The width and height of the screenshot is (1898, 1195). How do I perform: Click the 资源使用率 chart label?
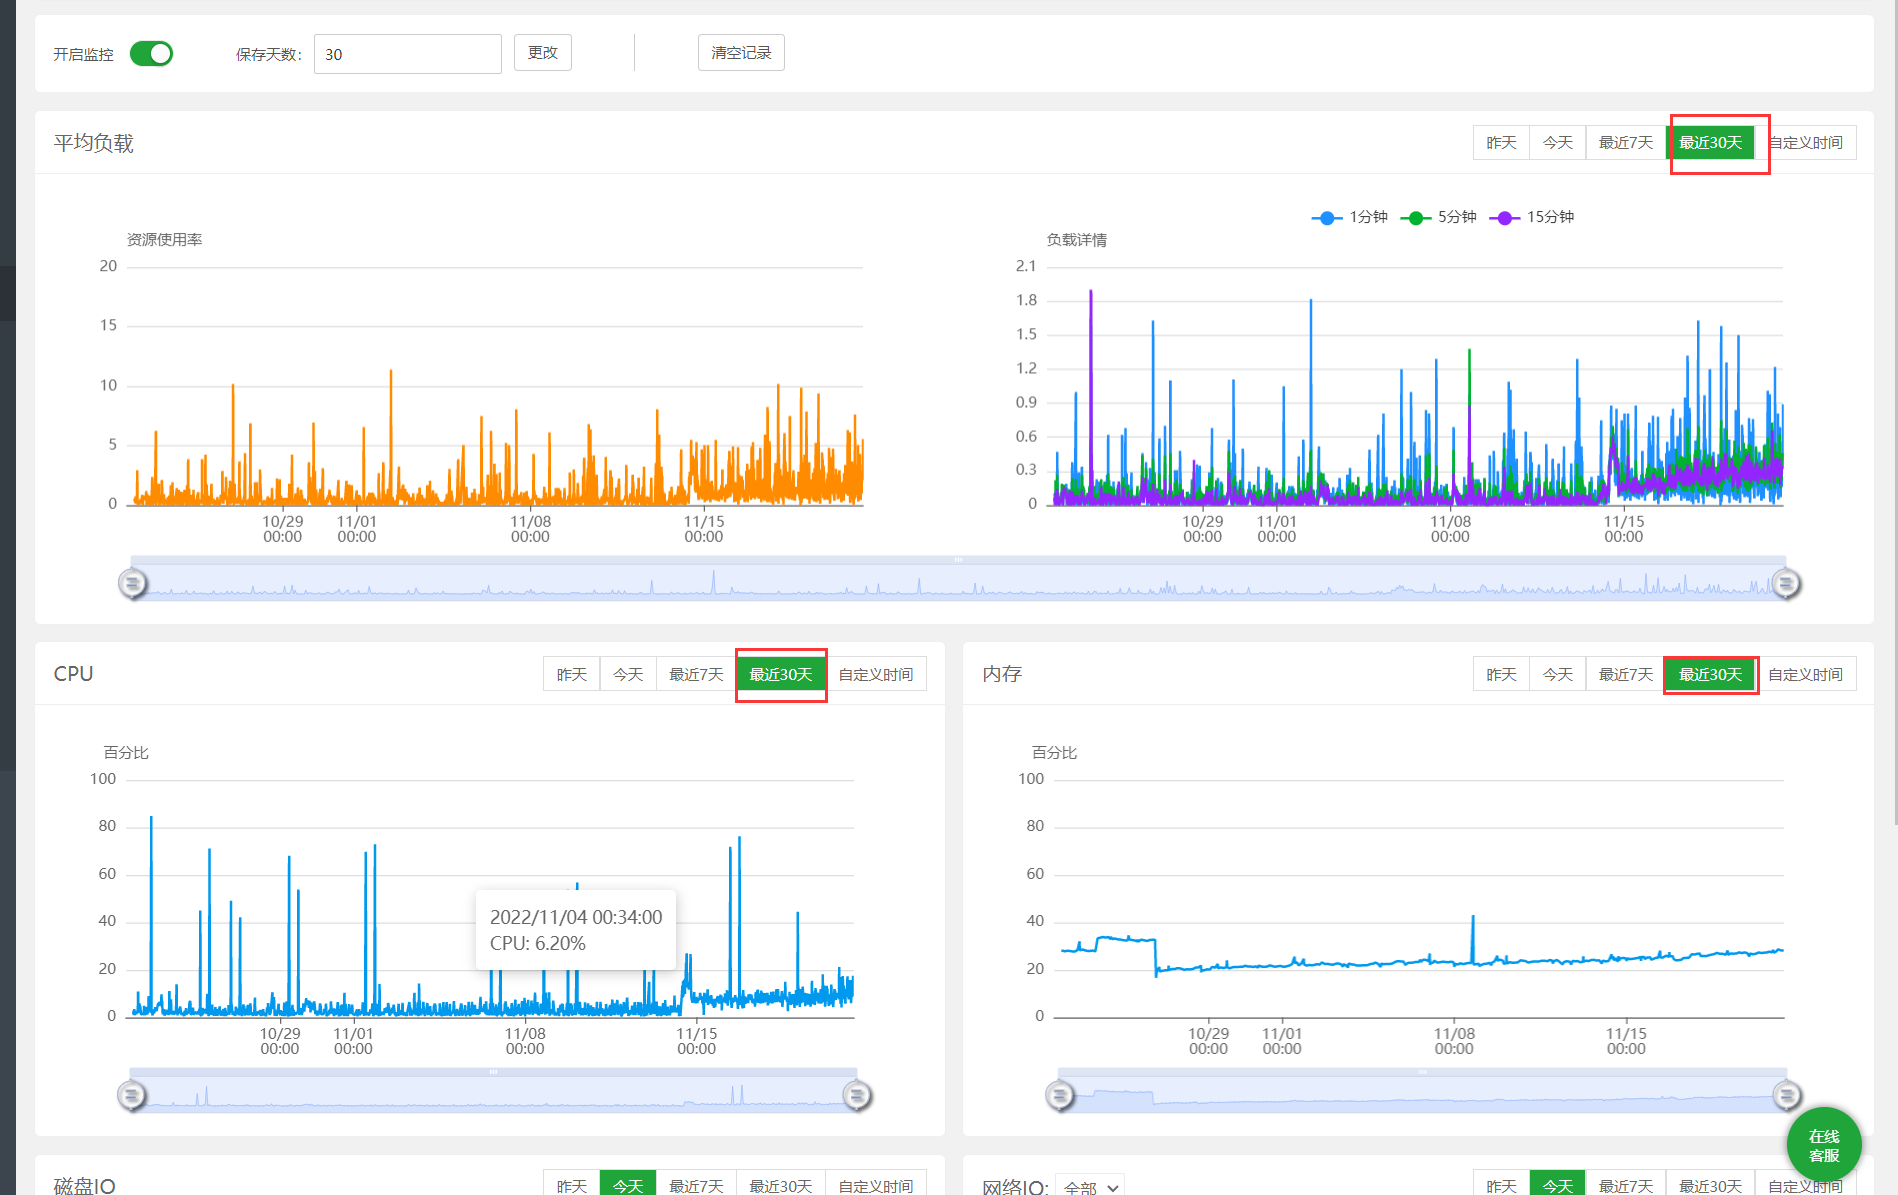(164, 240)
